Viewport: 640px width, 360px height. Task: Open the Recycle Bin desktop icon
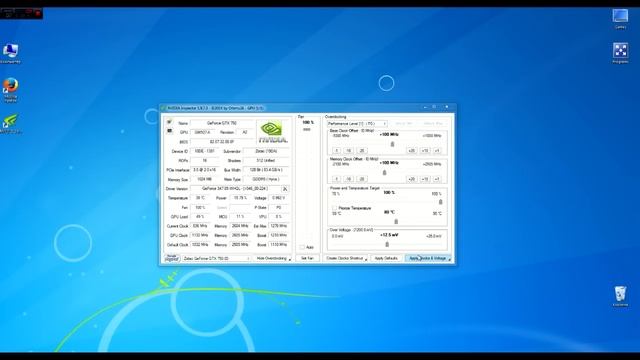coord(620,296)
